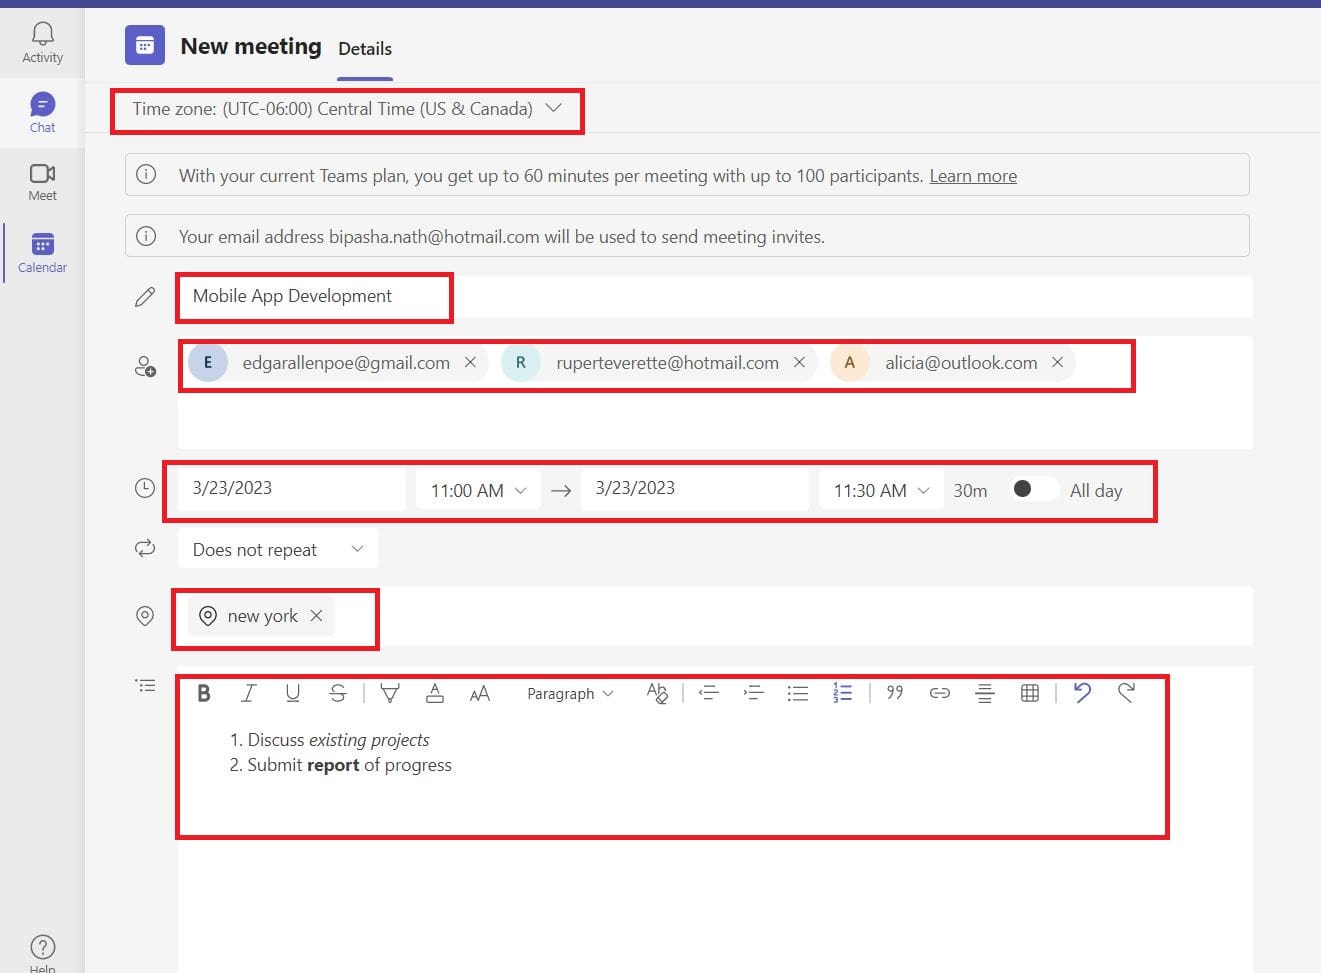The height and width of the screenshot is (973, 1321).
Task: Remove edgarallenpoe@gmail.com attendee
Action: tap(470, 362)
